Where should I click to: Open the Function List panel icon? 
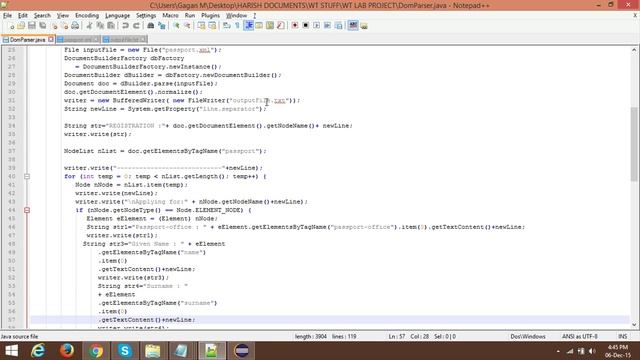point(280,26)
